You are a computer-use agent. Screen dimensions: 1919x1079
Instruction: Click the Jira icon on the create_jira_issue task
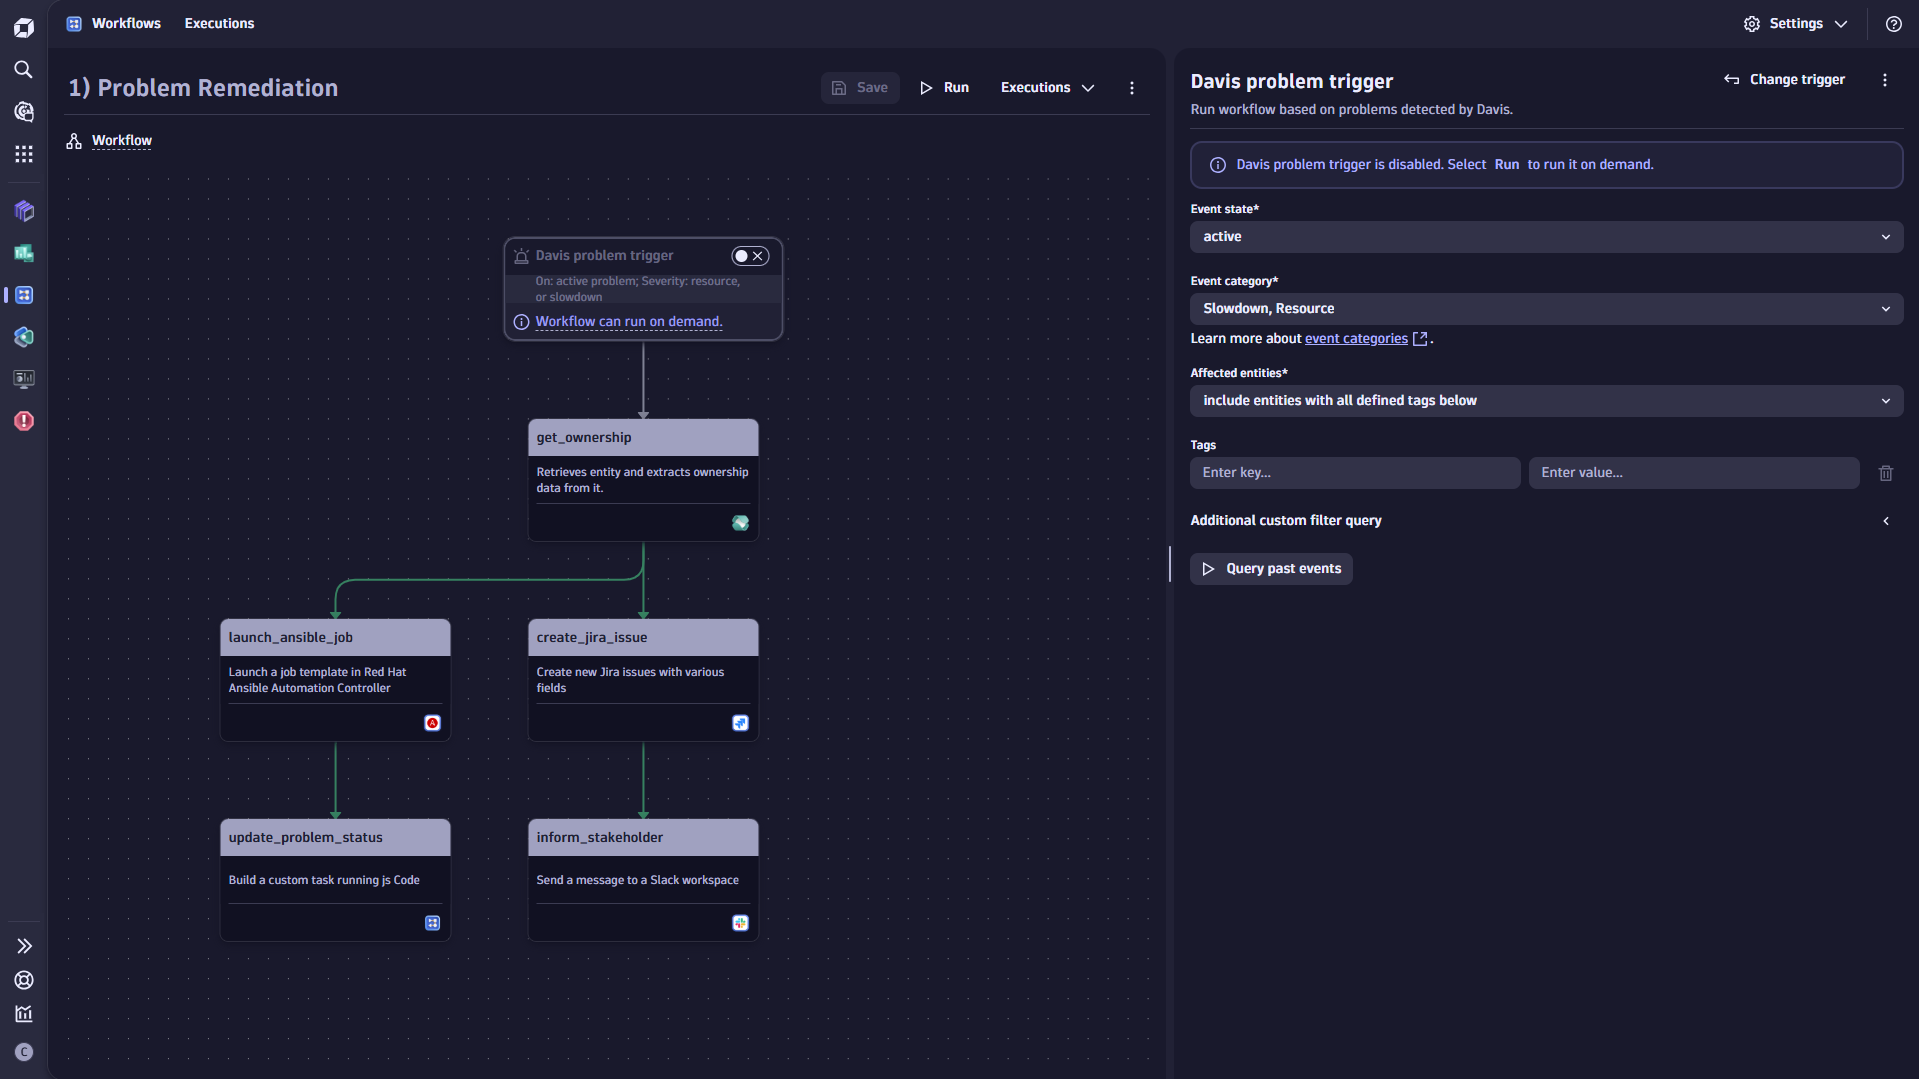(740, 722)
